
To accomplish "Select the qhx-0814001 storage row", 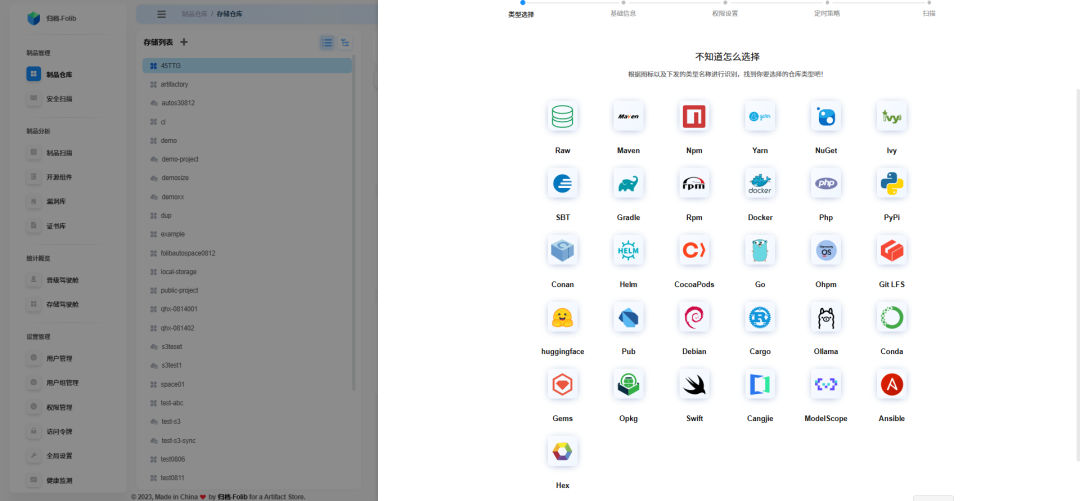I will pyautogui.click(x=247, y=309).
